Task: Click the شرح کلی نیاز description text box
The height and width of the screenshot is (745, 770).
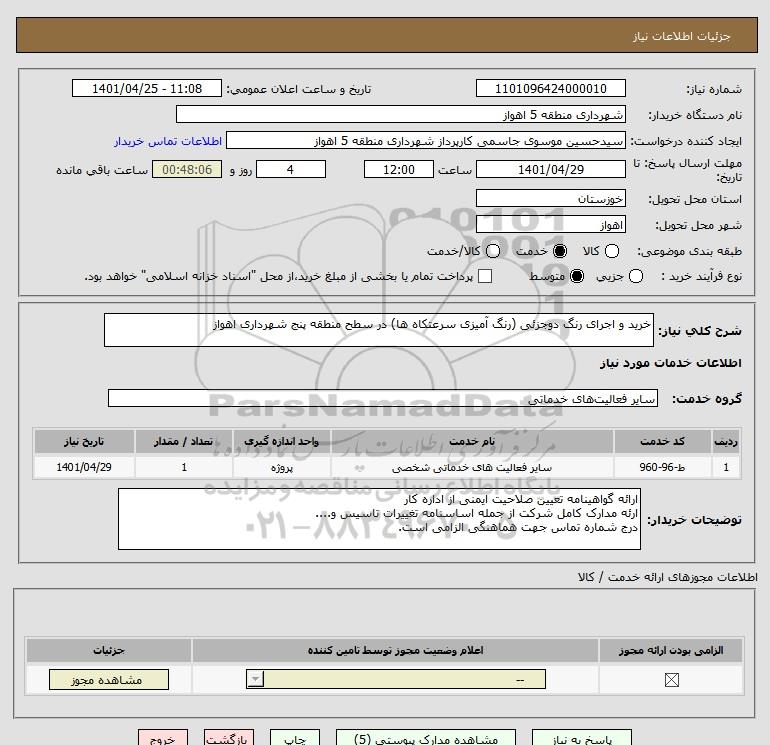Action: click(x=379, y=330)
